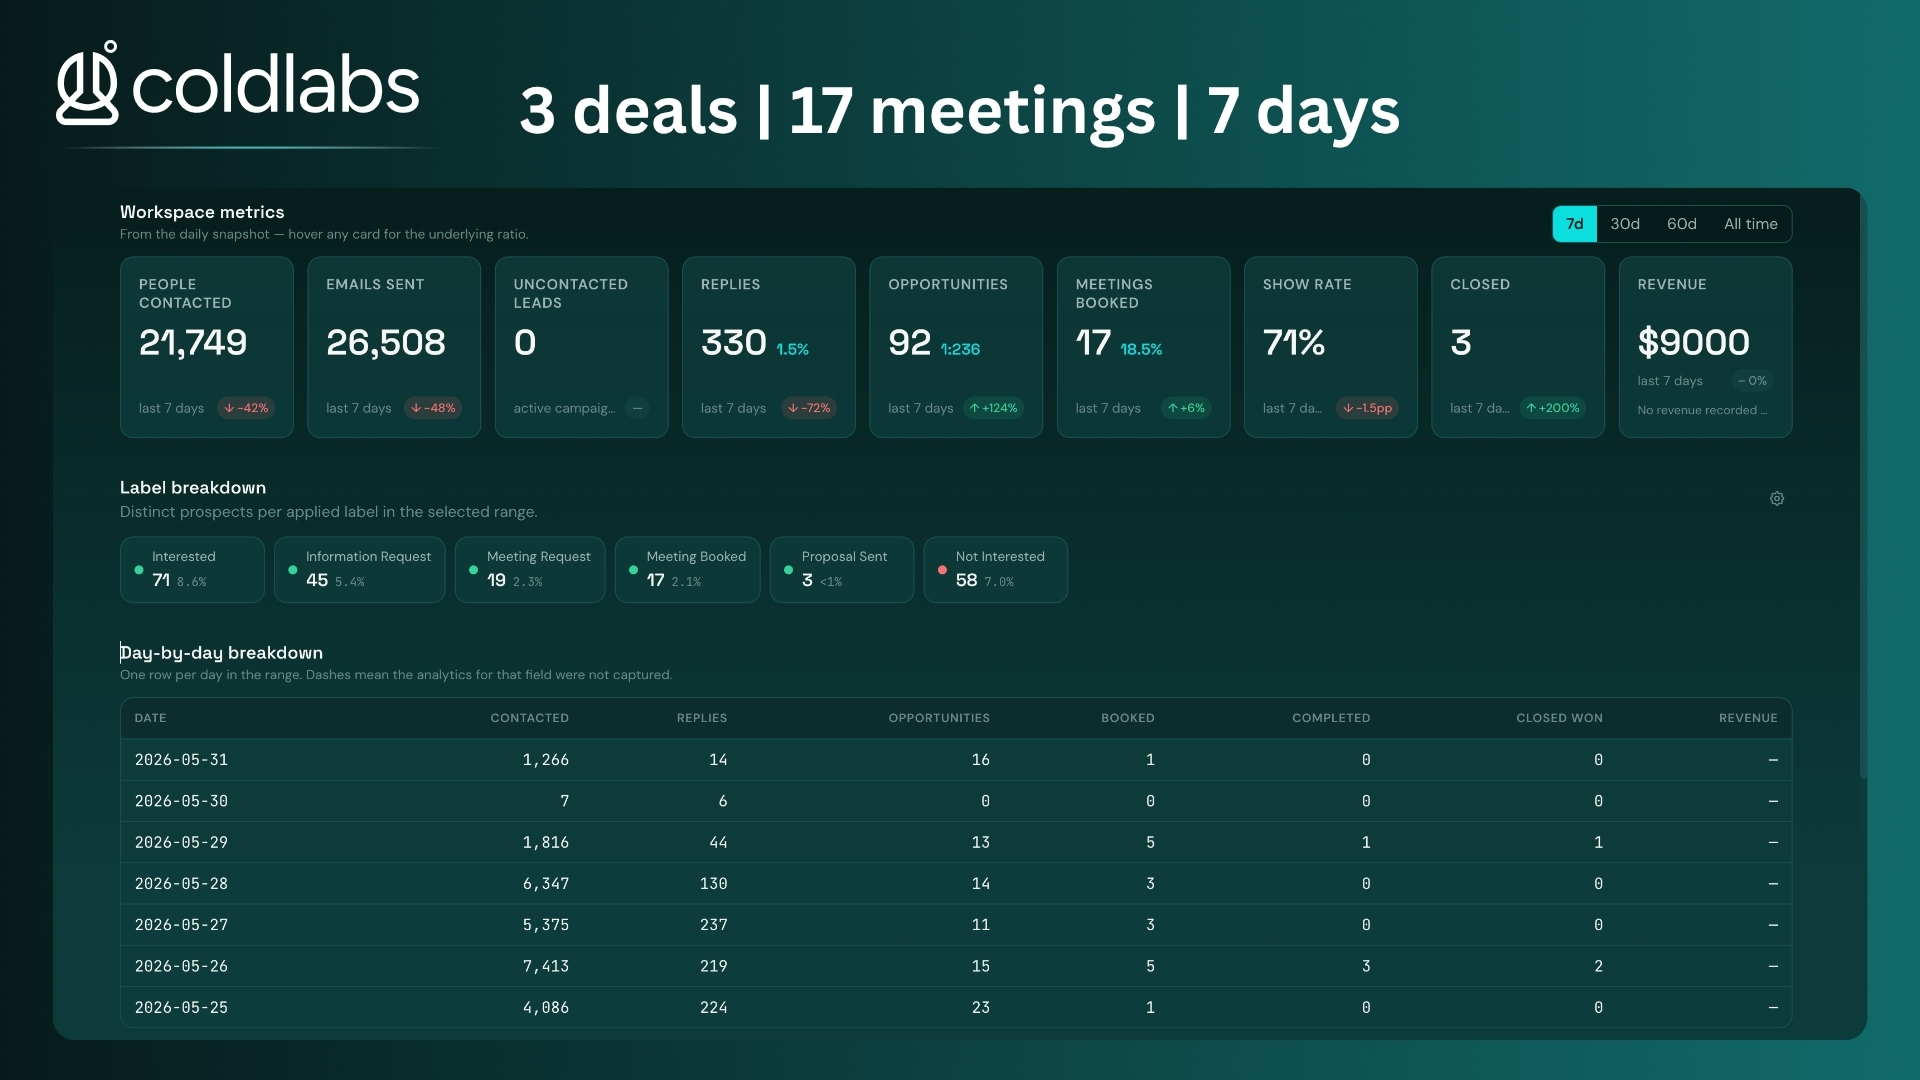Click the 18.5% meetings booked rate
Image resolution: width=1920 pixels, height=1080 pixels.
[1141, 349]
